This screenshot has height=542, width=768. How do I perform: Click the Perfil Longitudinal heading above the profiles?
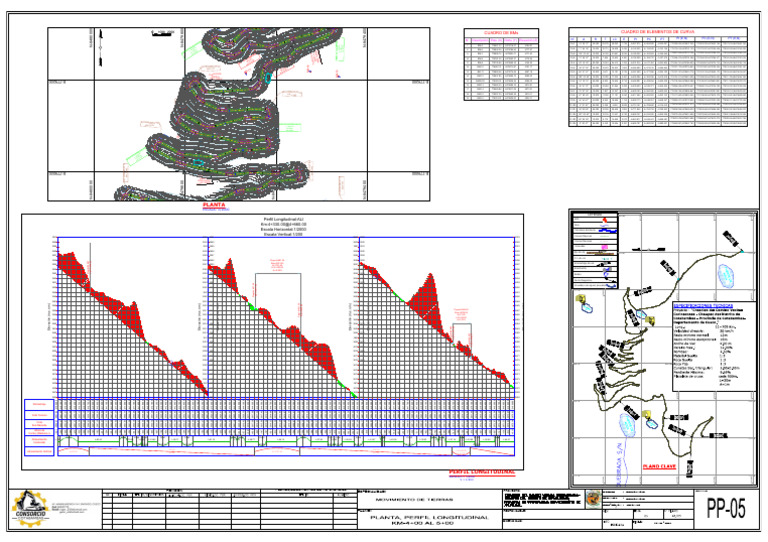coord(283,219)
